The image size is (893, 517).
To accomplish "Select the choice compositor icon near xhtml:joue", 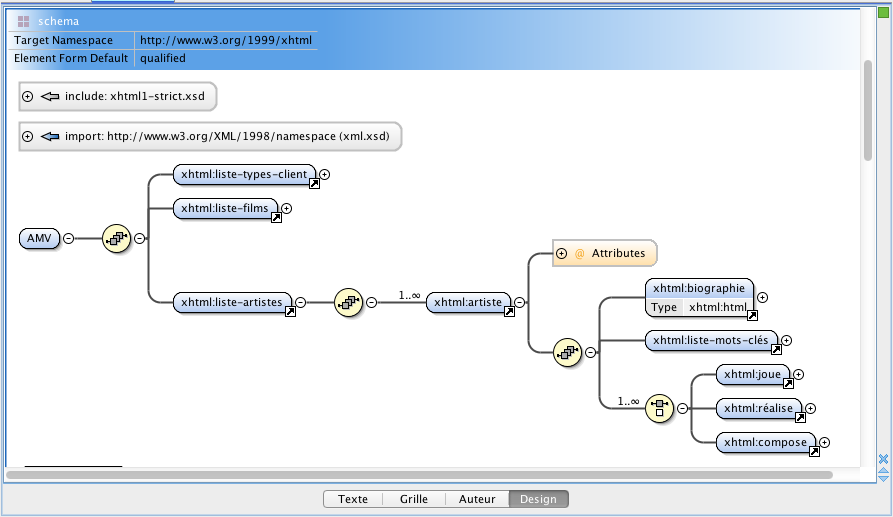I will click(659, 408).
